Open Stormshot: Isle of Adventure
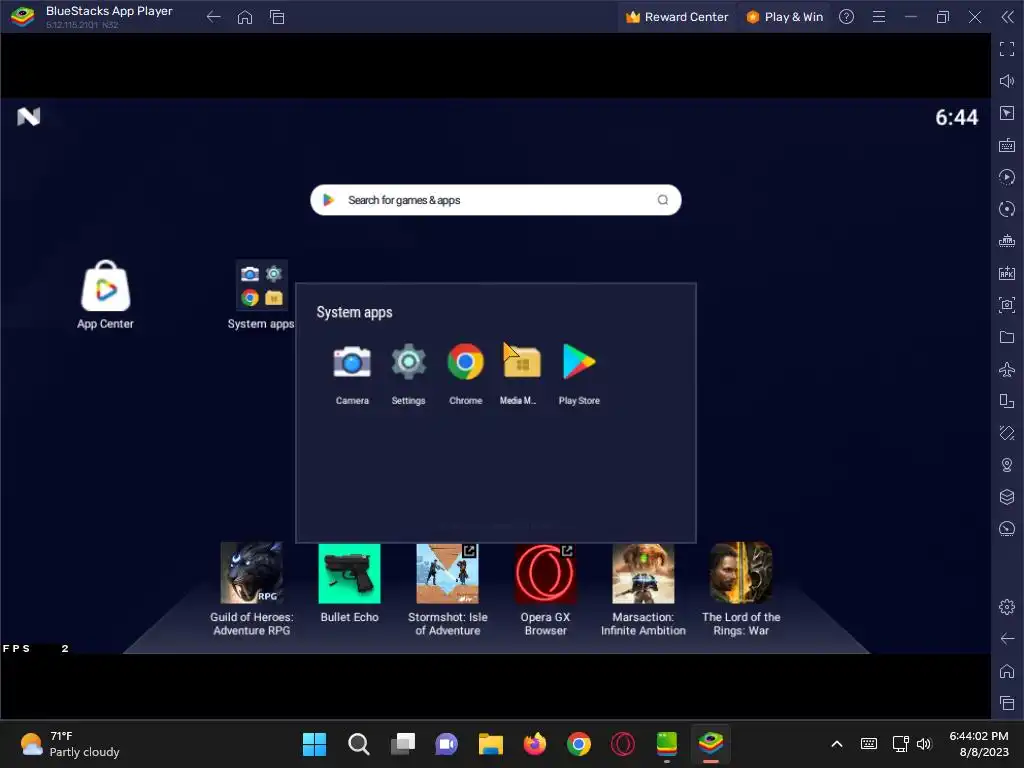1024x768 pixels. pos(447,573)
